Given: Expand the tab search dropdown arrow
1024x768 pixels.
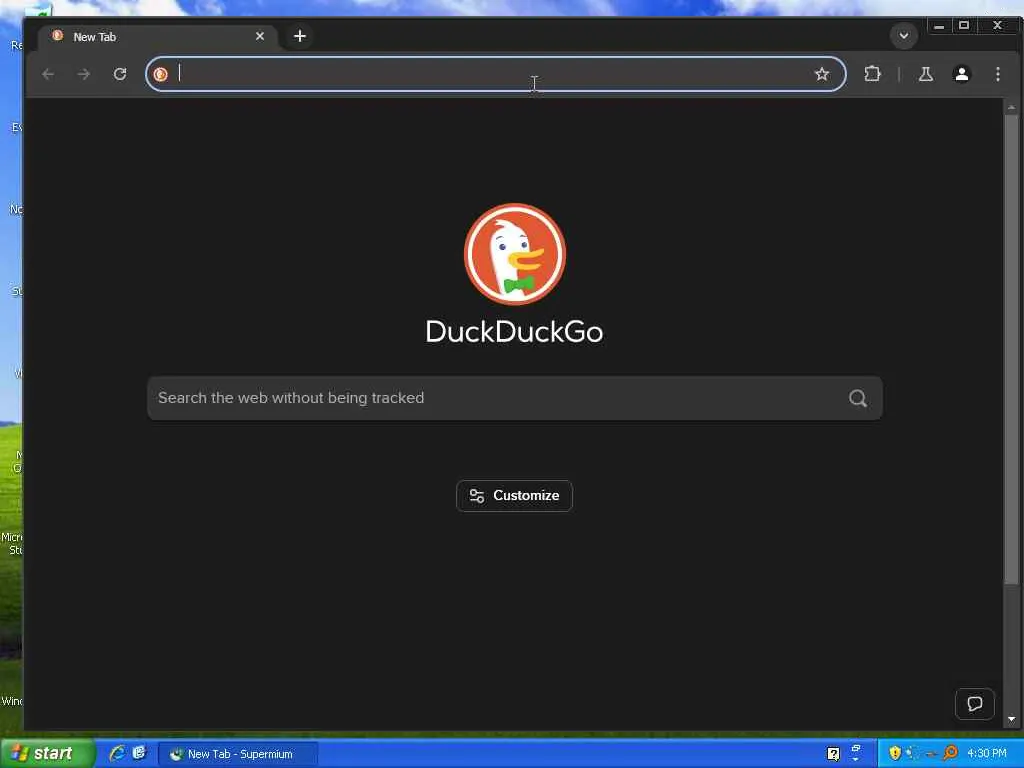Looking at the screenshot, I should tap(904, 36).
